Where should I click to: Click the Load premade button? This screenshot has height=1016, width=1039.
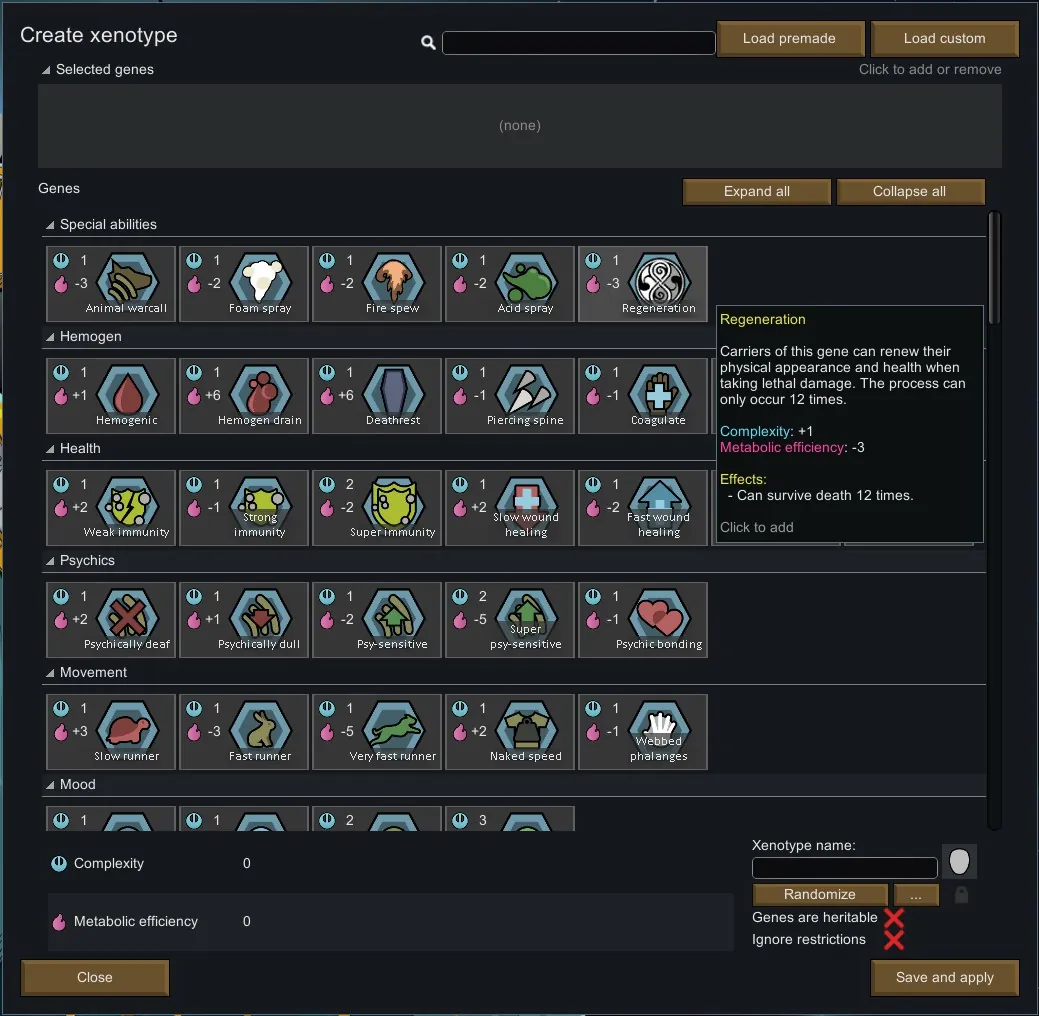[789, 39]
